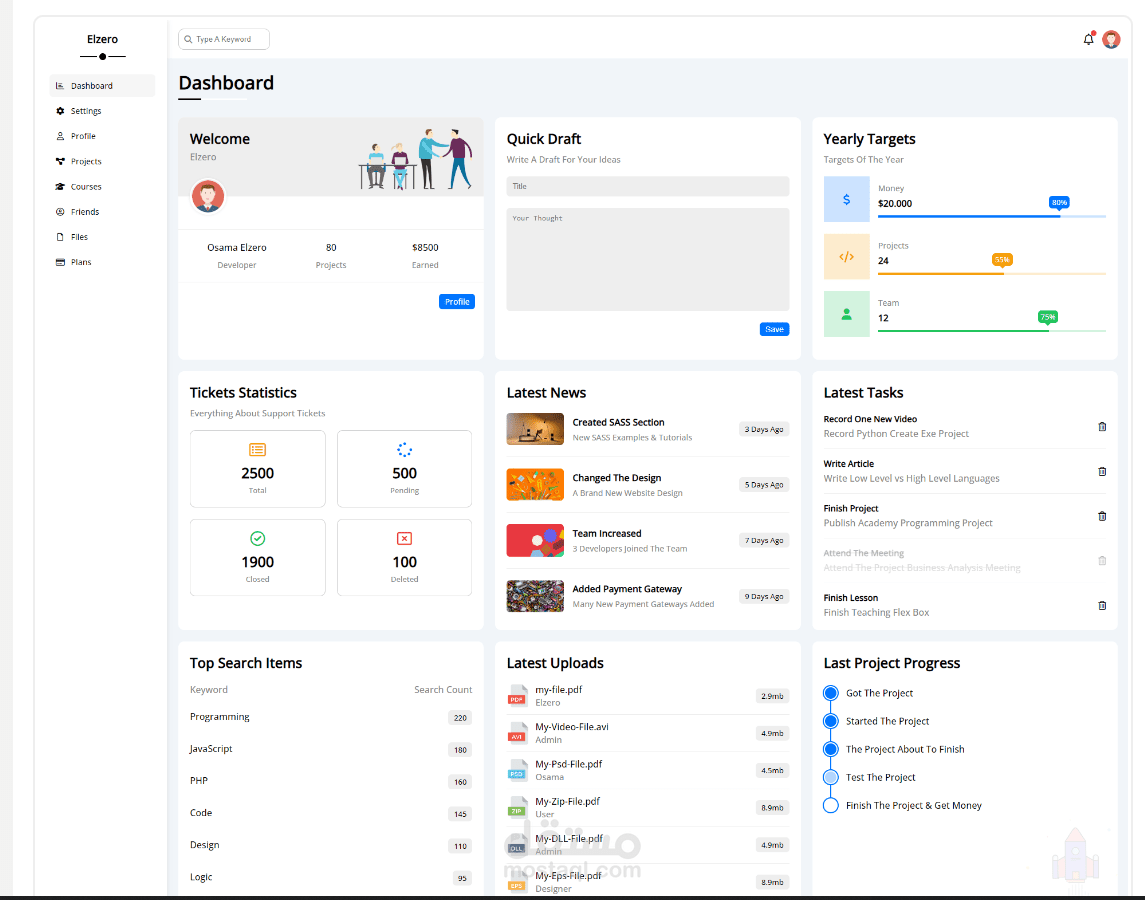
Task: Select the Test The Project progress circle
Action: (x=830, y=777)
